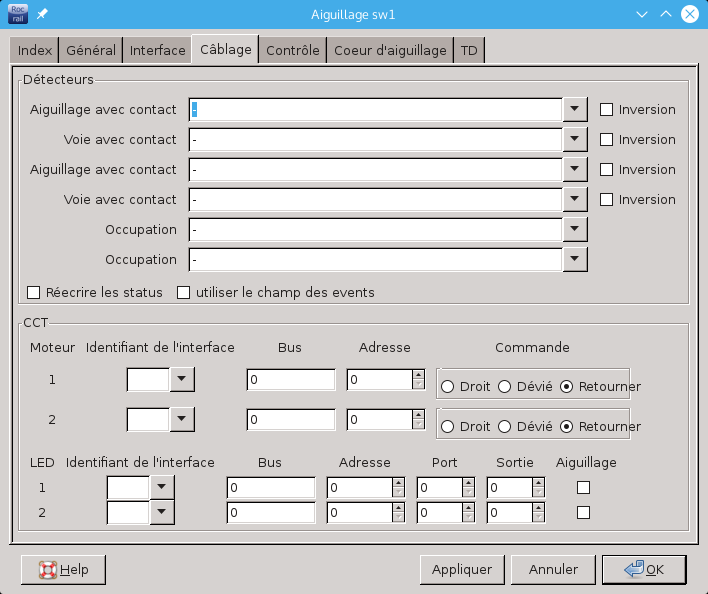Viewport: 708px width, 594px height.
Task: Toggle Réecrire les status checkbox
Action: pos(34,293)
